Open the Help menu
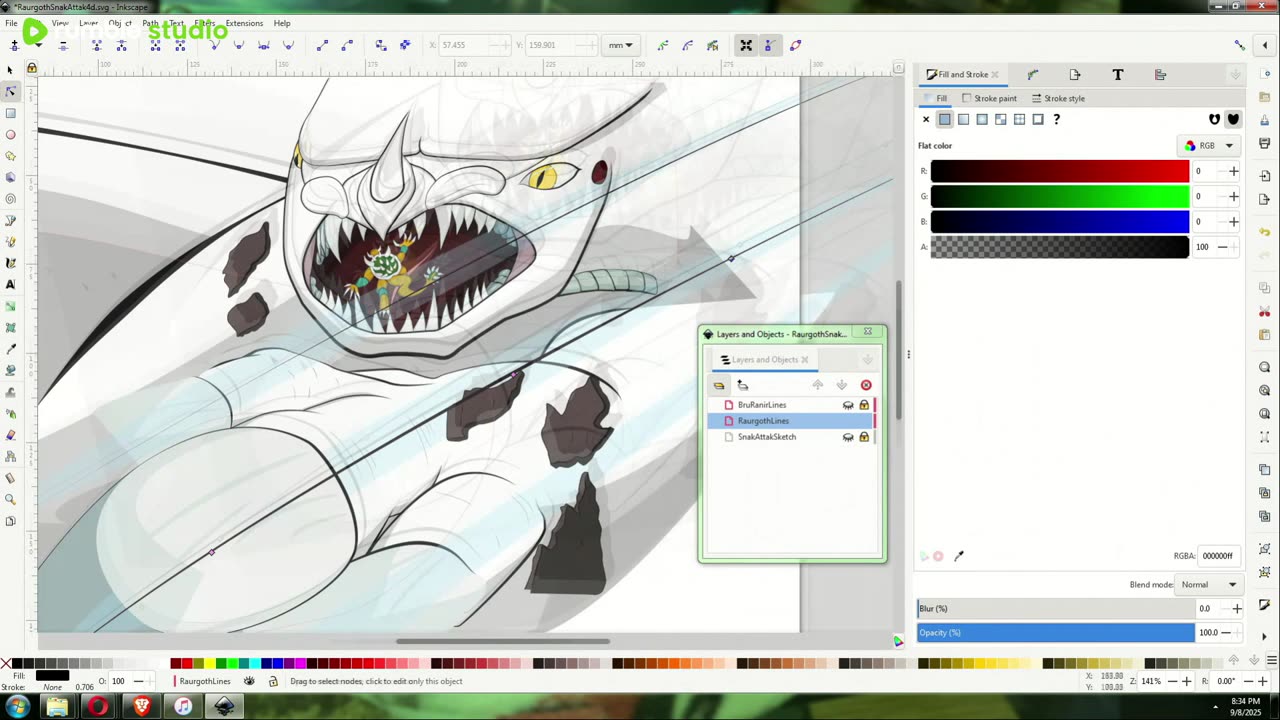 tap(282, 23)
